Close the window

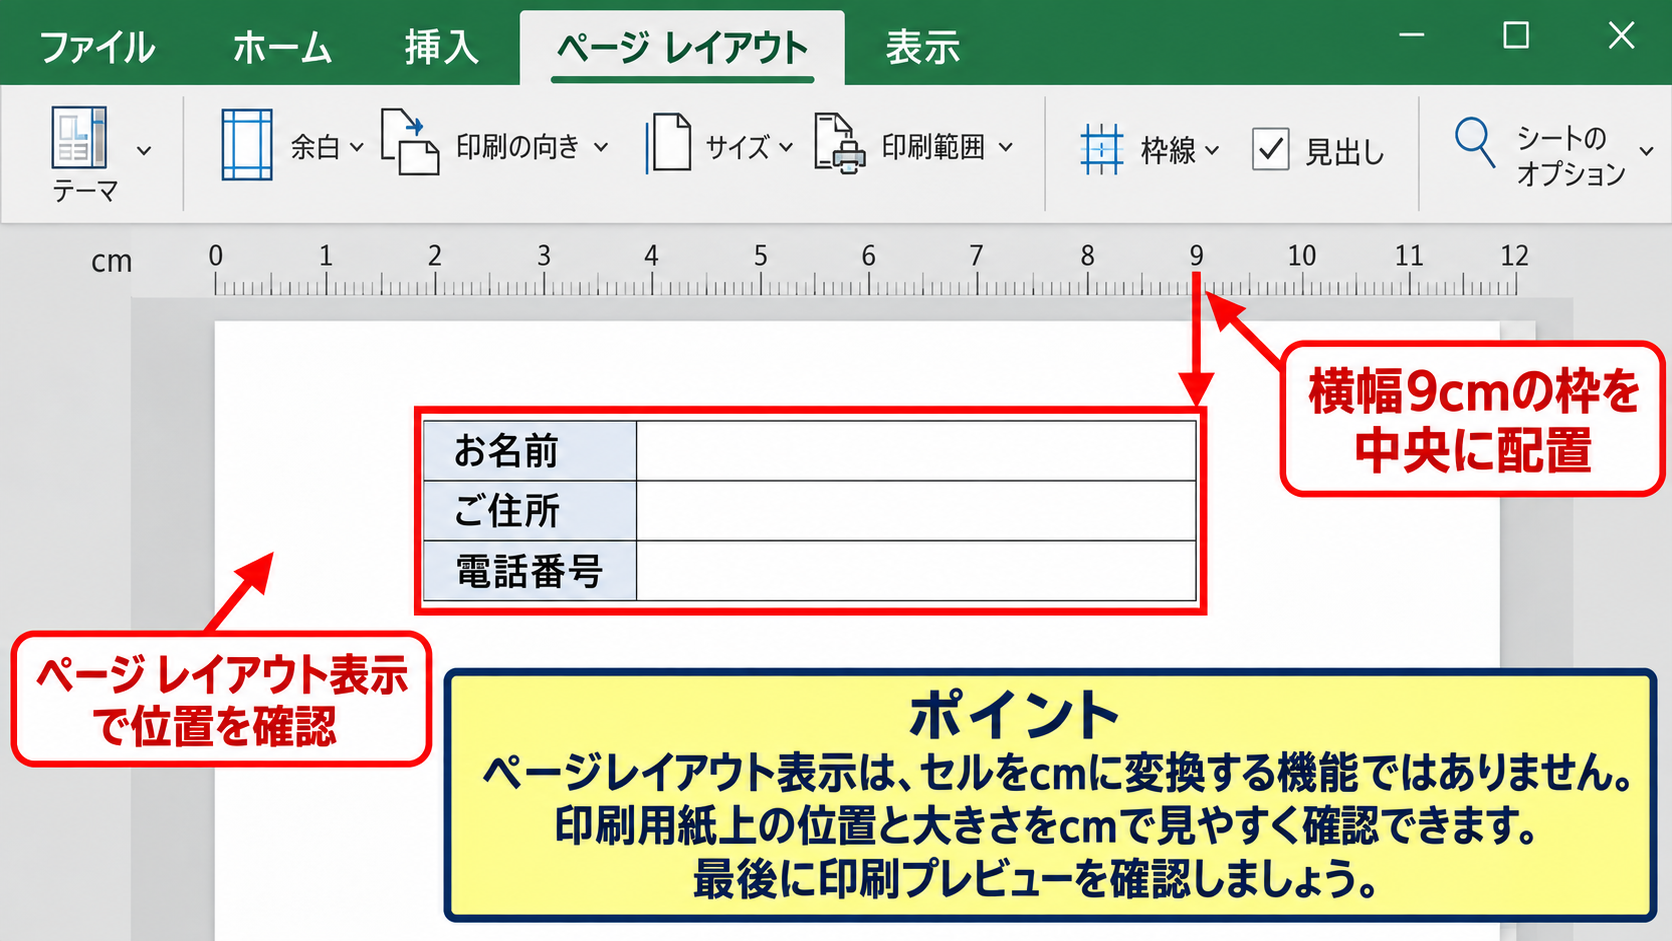(x=1621, y=36)
